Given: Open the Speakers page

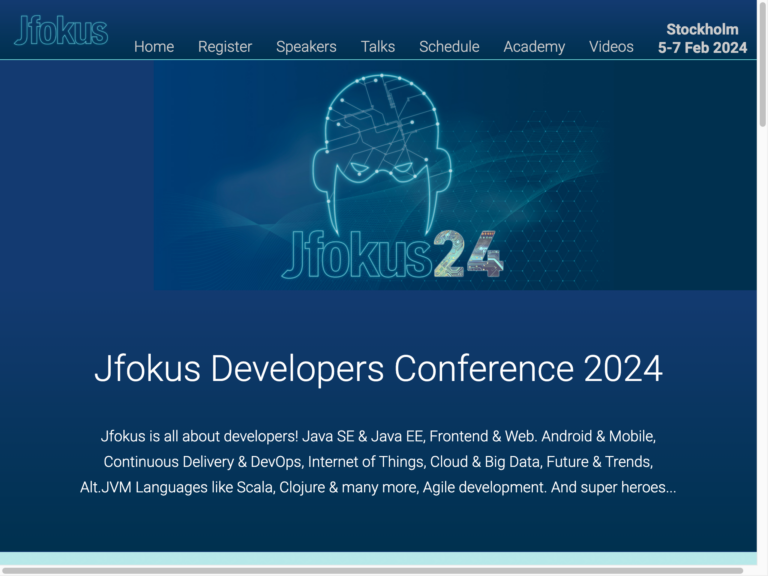Looking at the screenshot, I should pyautogui.click(x=306, y=47).
